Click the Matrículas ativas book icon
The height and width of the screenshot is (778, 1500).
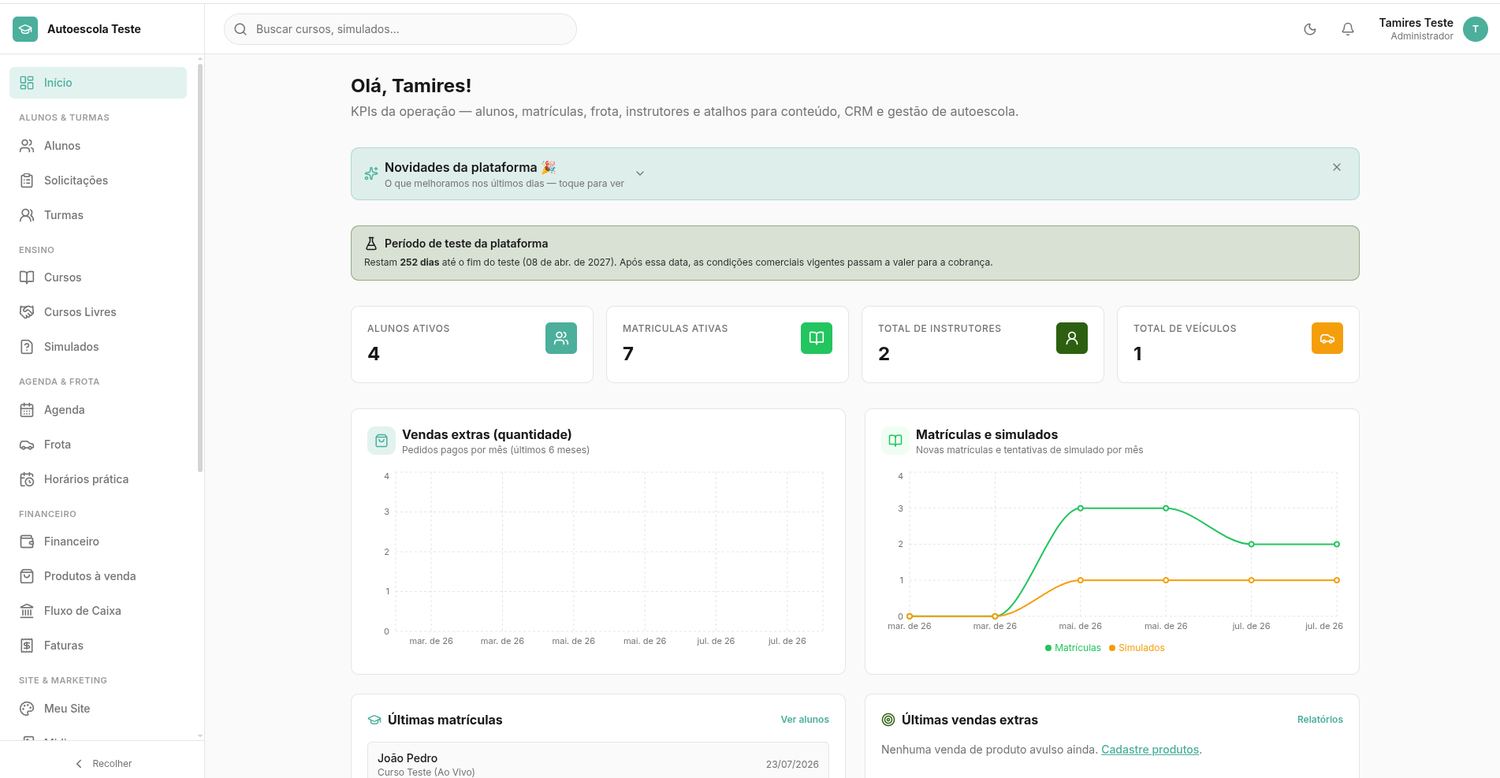(x=816, y=338)
